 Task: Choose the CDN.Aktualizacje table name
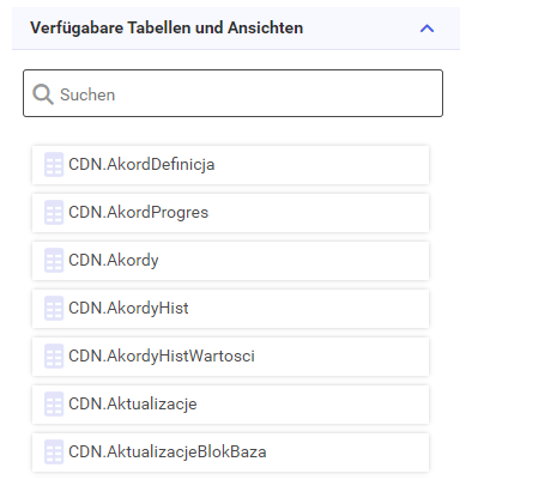pyautogui.click(x=133, y=404)
